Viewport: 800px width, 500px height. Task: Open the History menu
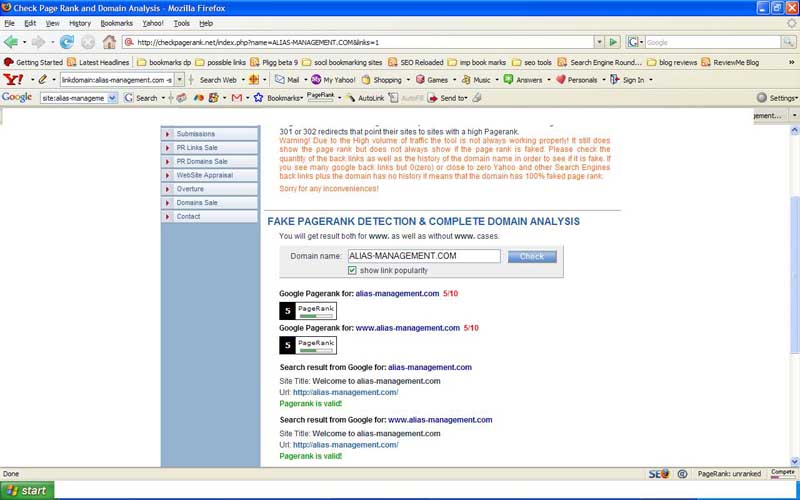(x=80, y=23)
